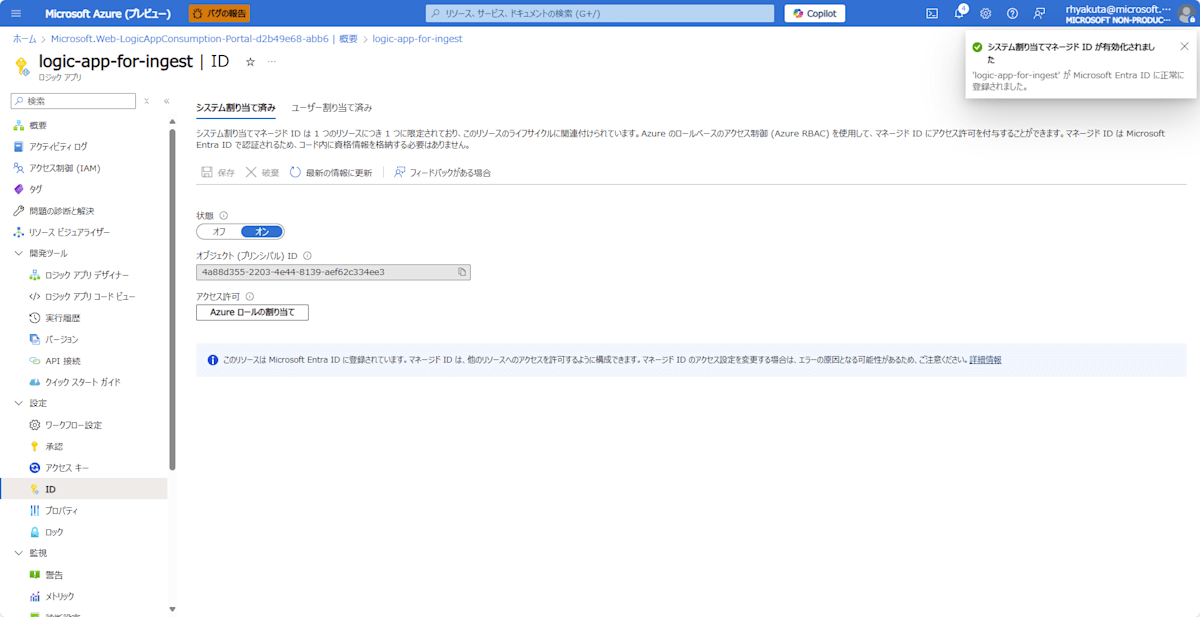Focus the sidebar 検索 box
The image size is (1200, 617).
[x=73, y=101]
